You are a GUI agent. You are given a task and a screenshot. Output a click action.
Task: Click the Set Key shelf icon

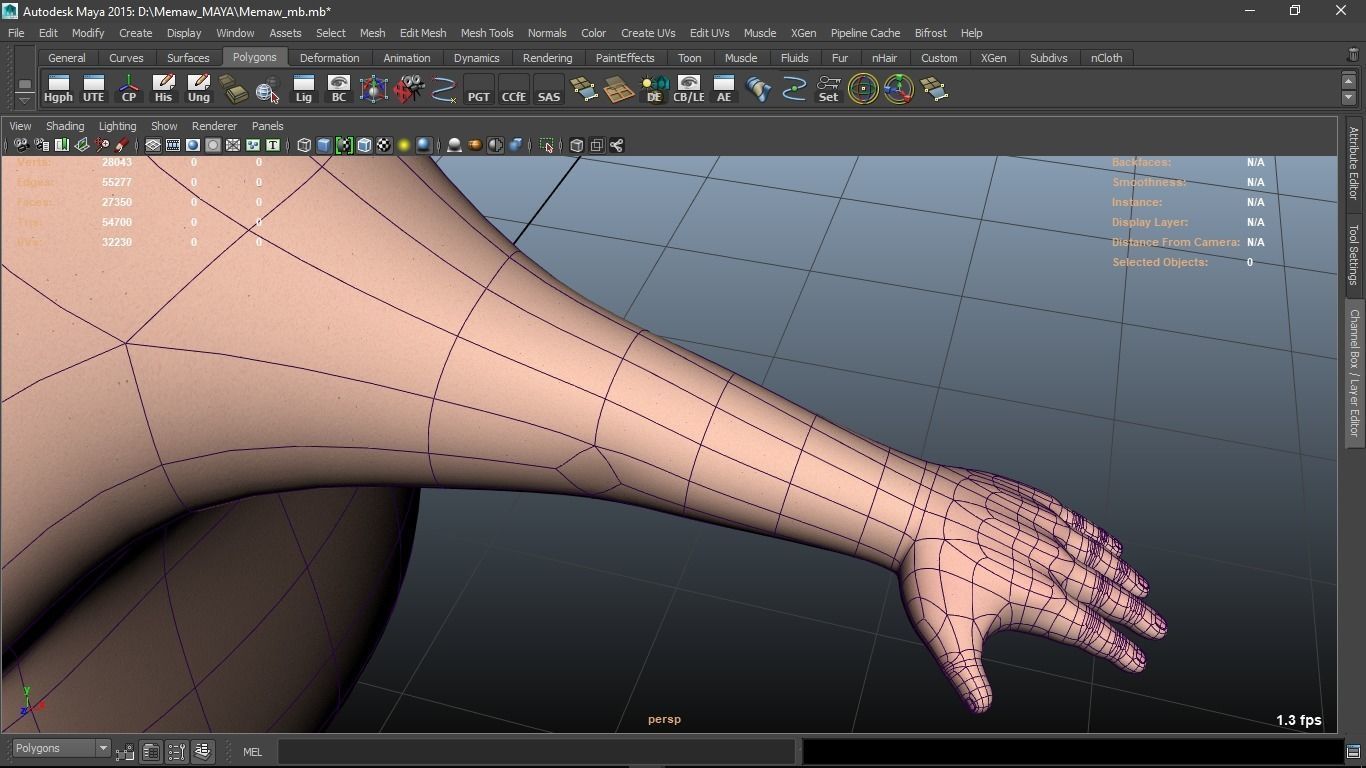coord(828,89)
